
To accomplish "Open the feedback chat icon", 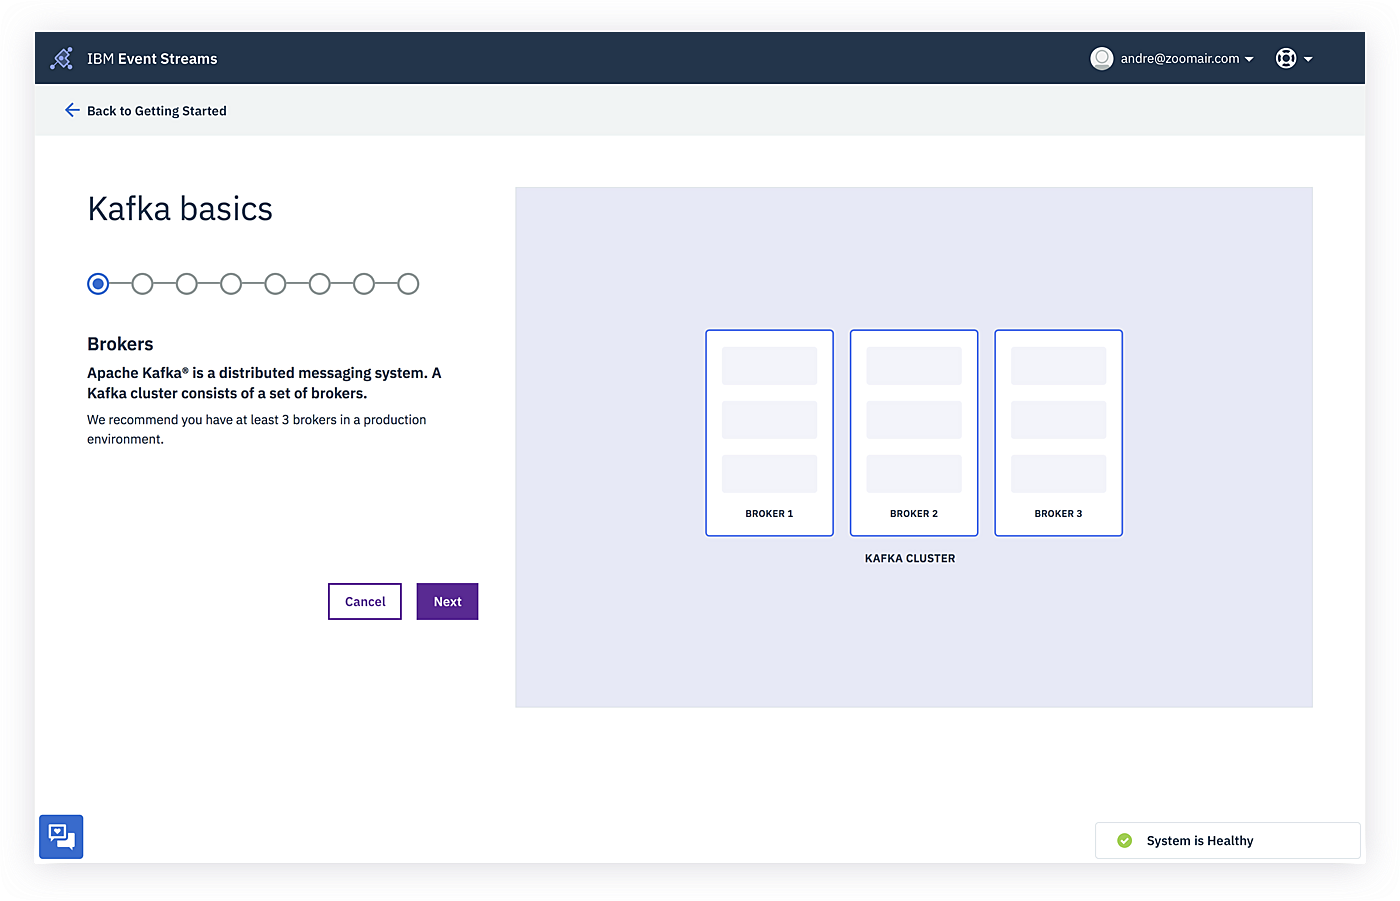I will [61, 837].
